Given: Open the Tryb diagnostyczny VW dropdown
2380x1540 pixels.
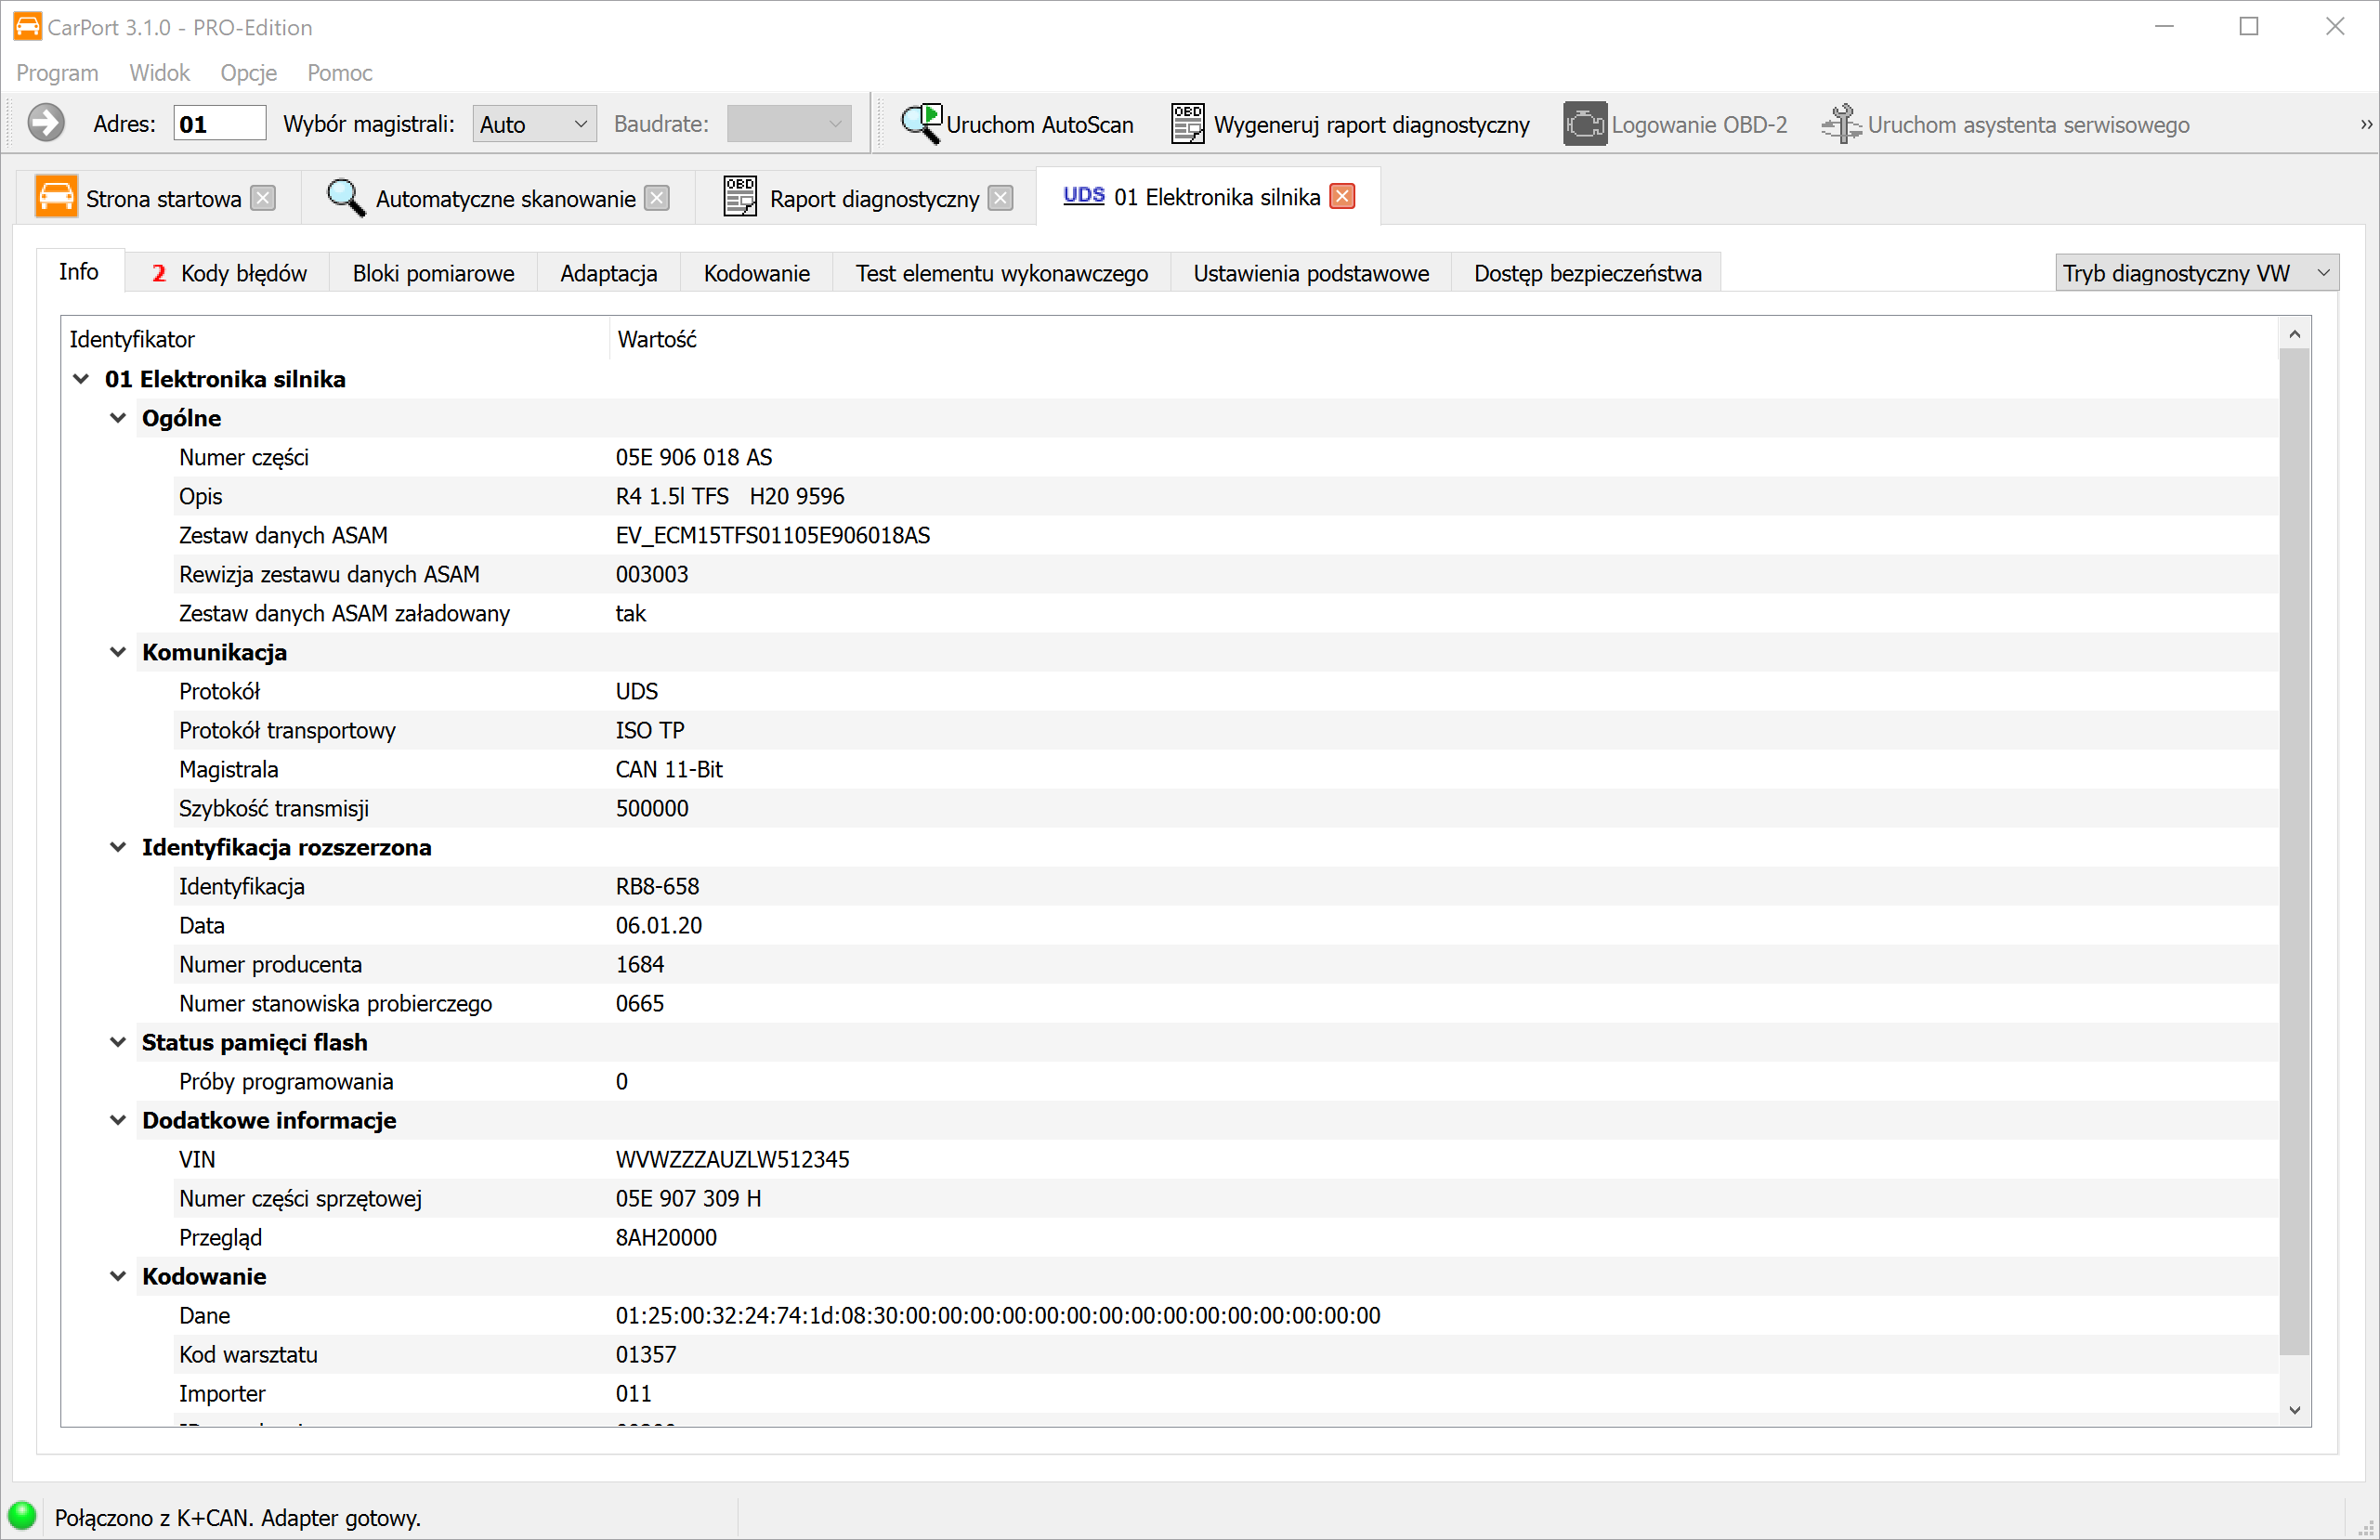Looking at the screenshot, I should point(2196,273).
